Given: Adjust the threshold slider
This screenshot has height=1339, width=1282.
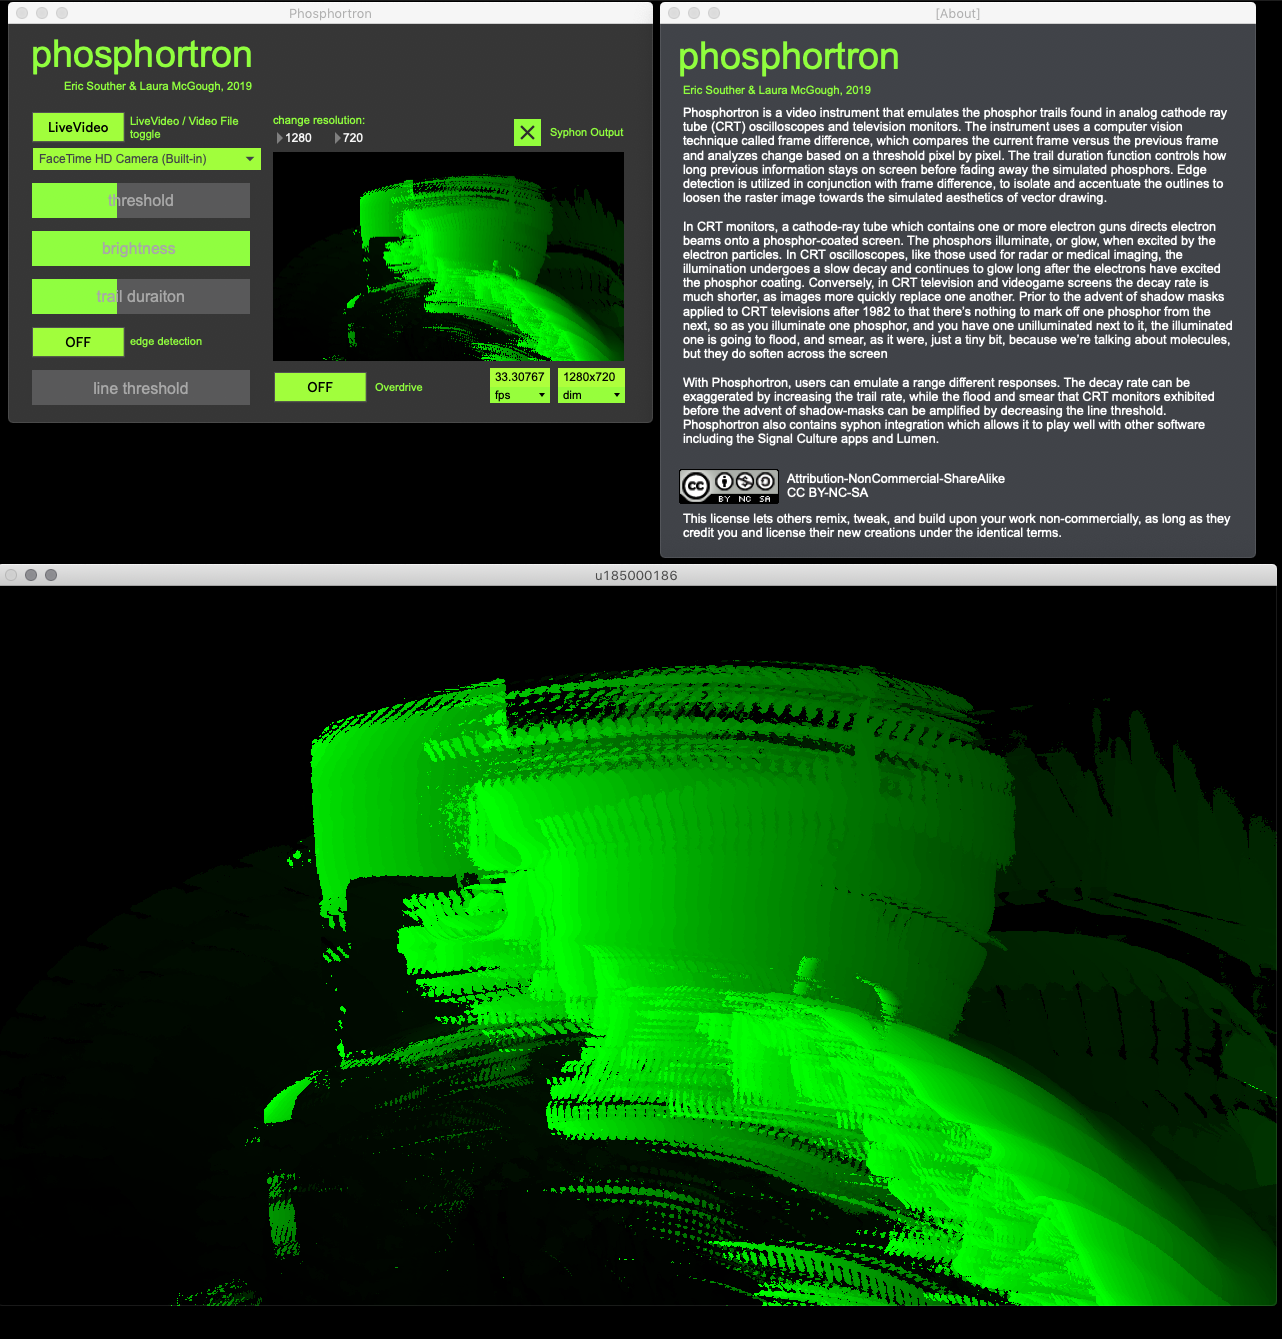Looking at the screenshot, I should (140, 200).
